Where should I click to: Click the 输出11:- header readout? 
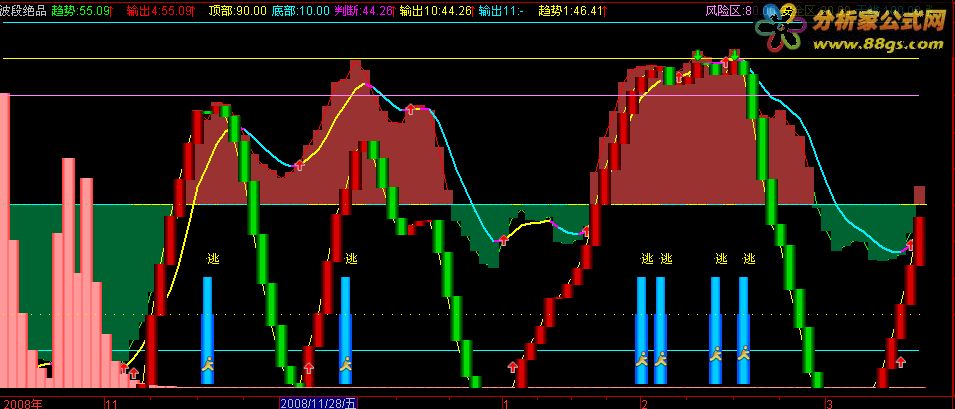503,10
